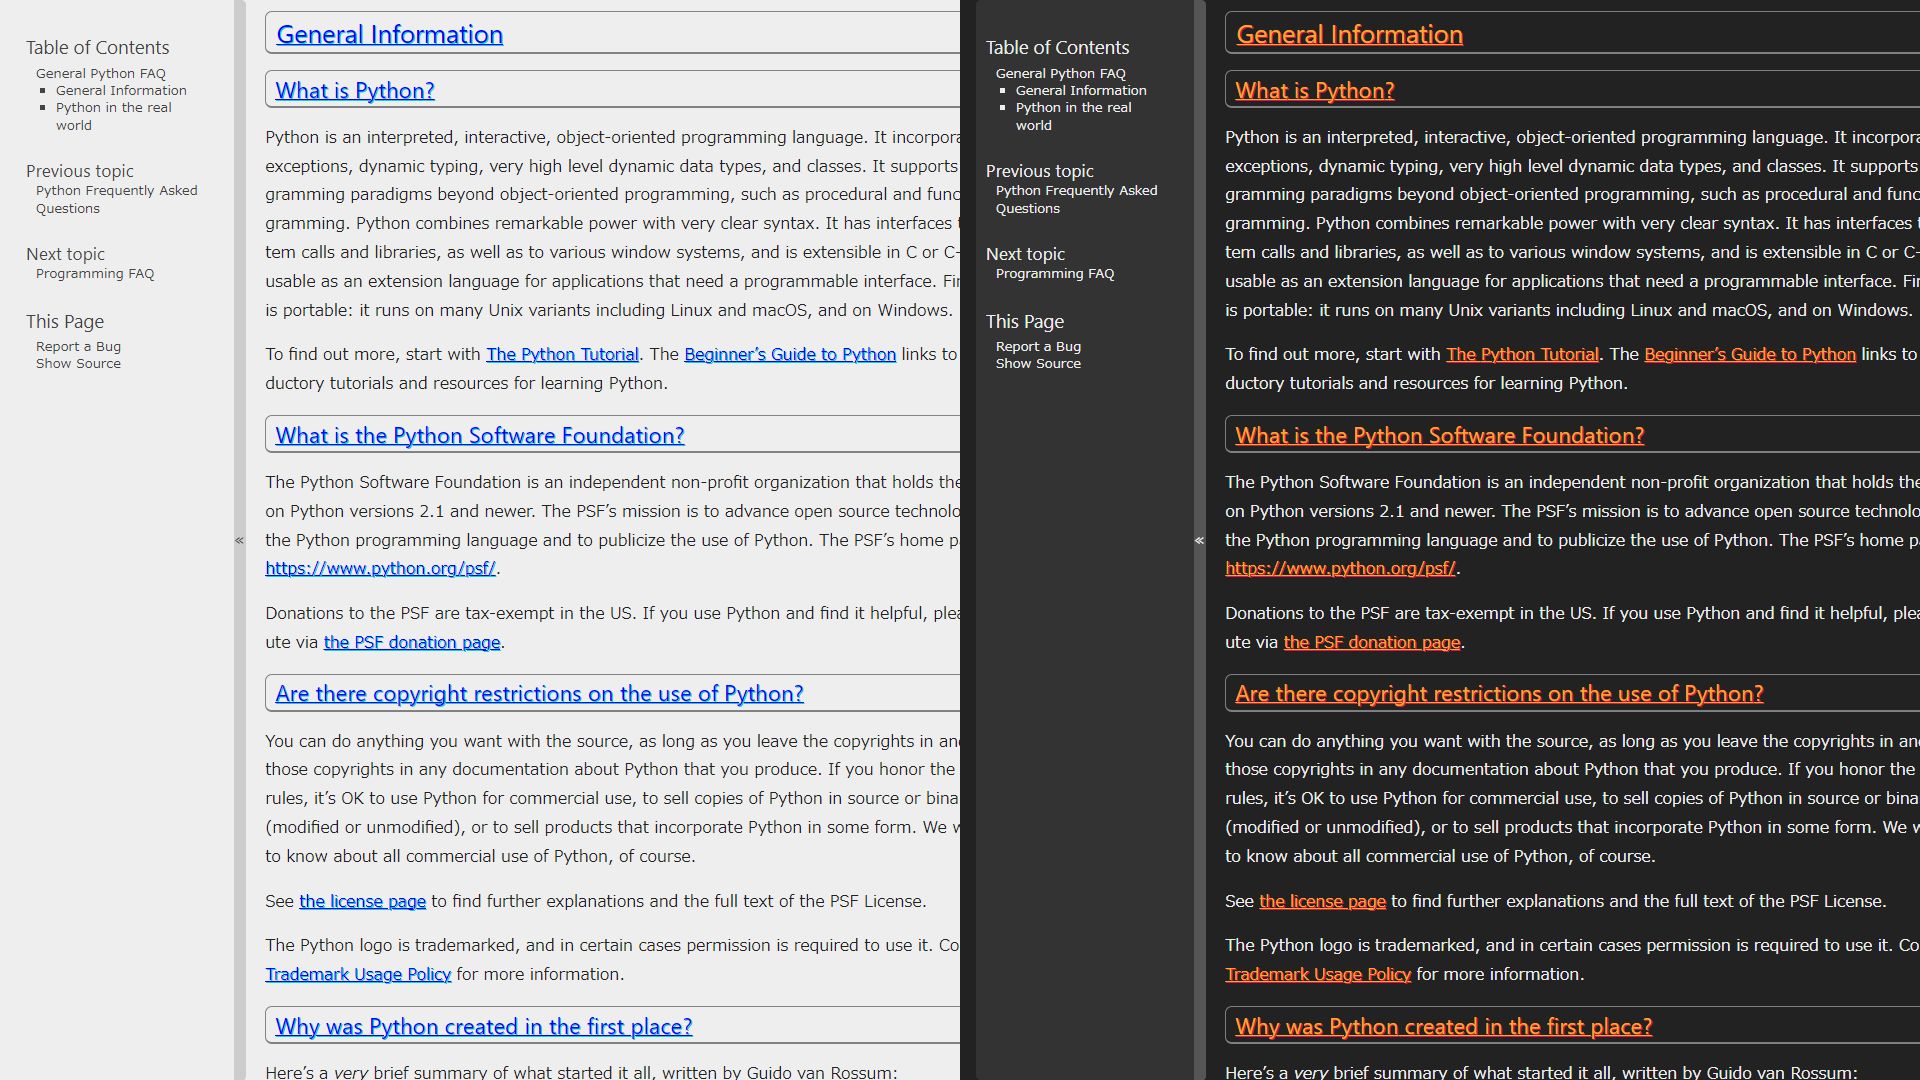Expand the General Python FAQ tree item

click(100, 73)
